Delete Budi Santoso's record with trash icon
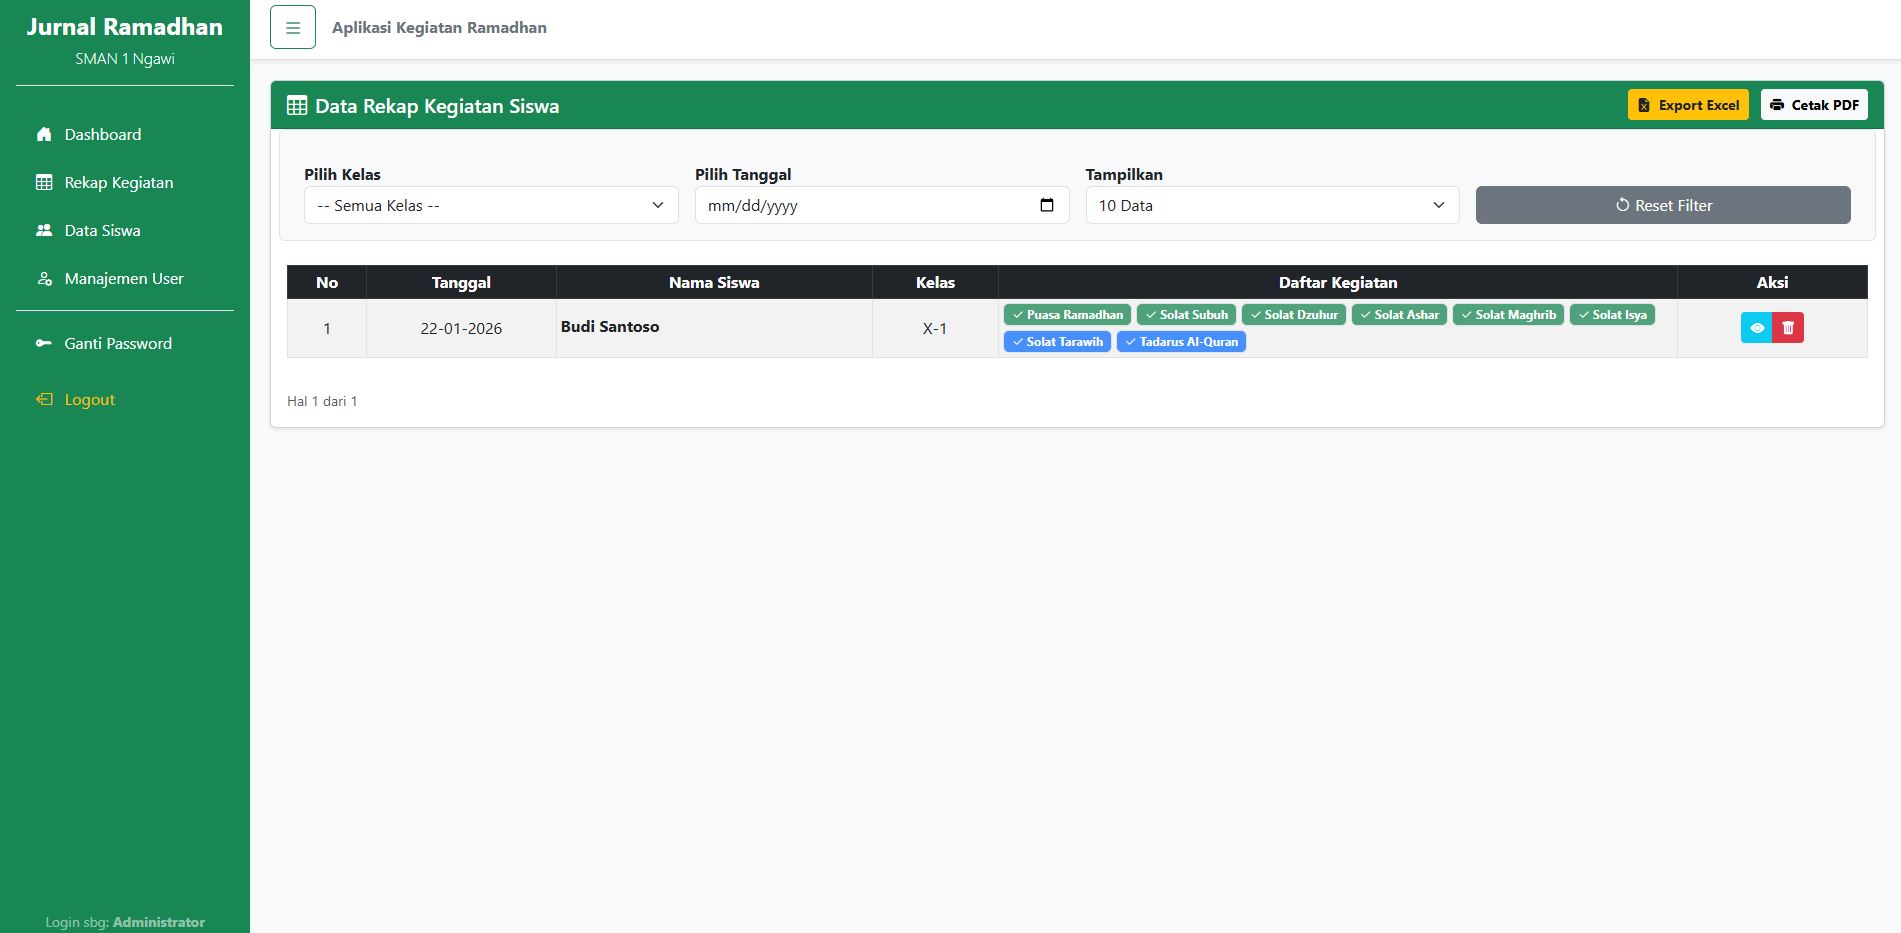1901x933 pixels. (1788, 328)
